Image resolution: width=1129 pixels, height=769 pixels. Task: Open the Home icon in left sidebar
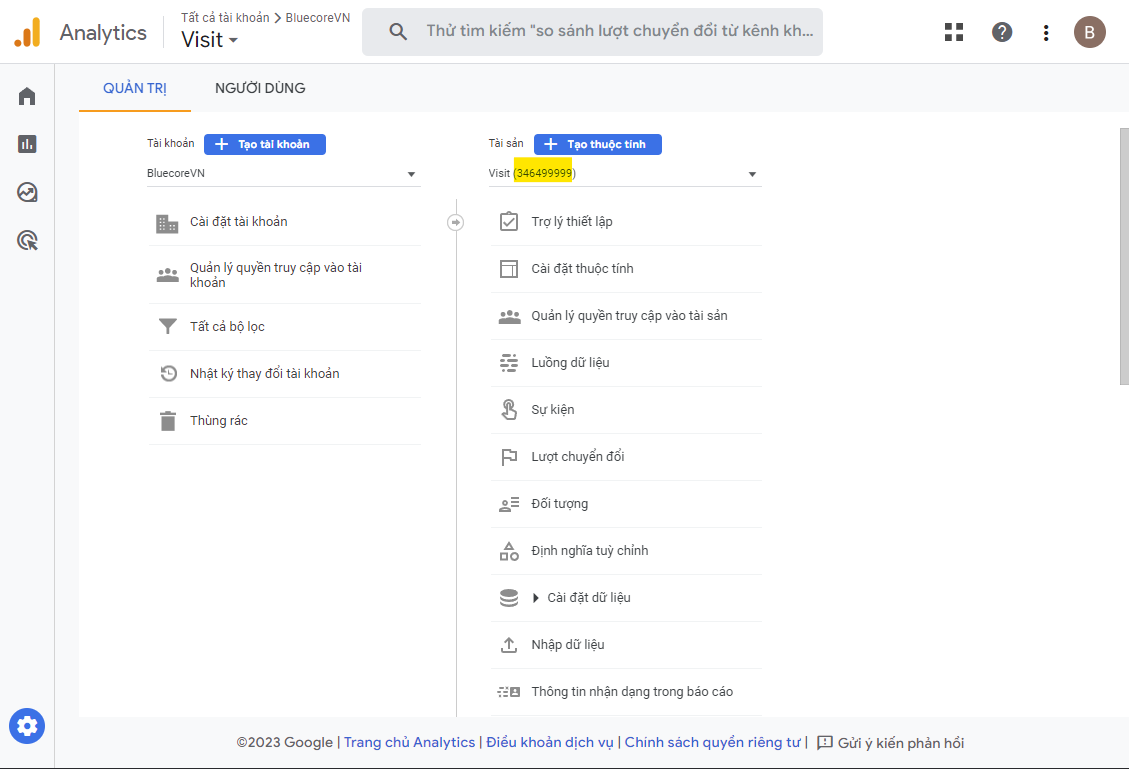pyautogui.click(x=27, y=96)
